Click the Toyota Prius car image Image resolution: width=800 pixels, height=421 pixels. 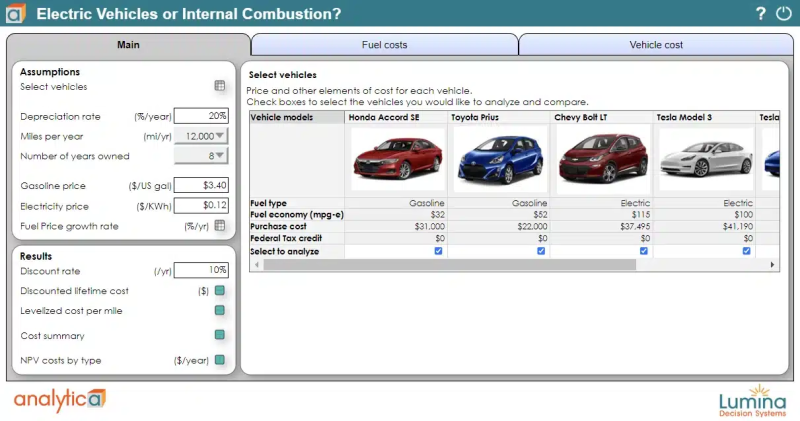[500, 159]
